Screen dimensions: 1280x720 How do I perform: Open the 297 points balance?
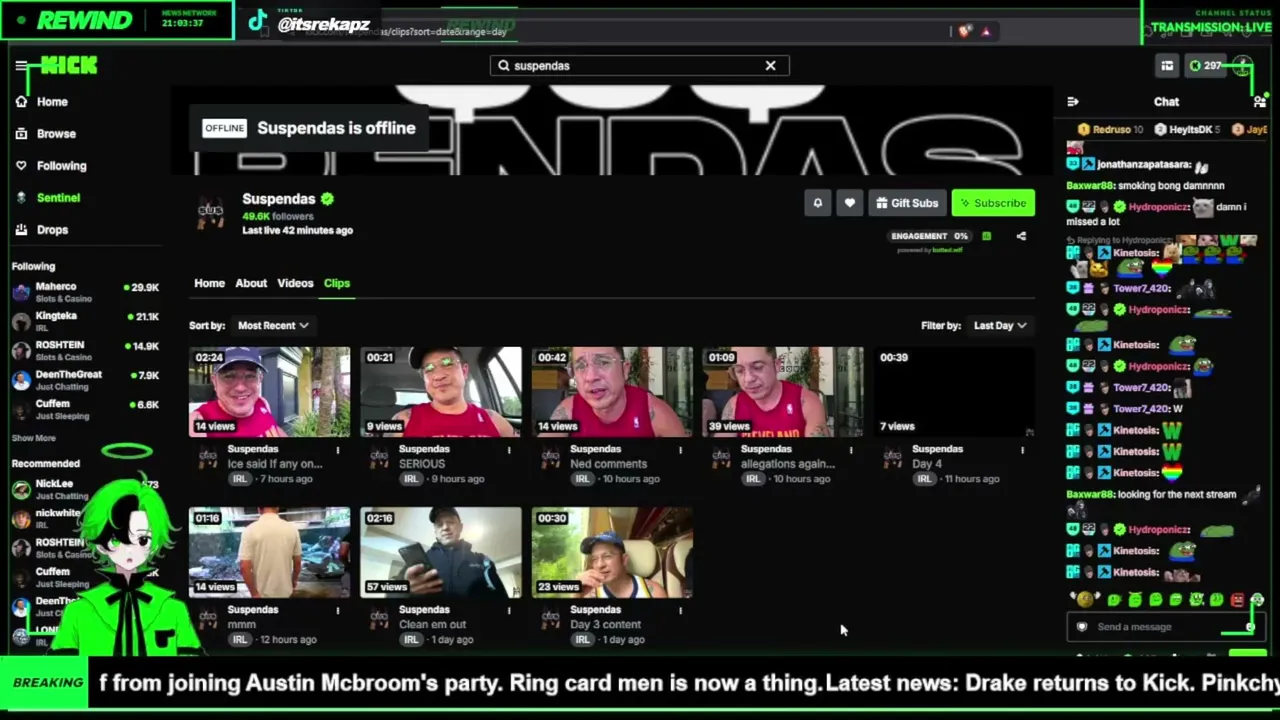point(1205,66)
